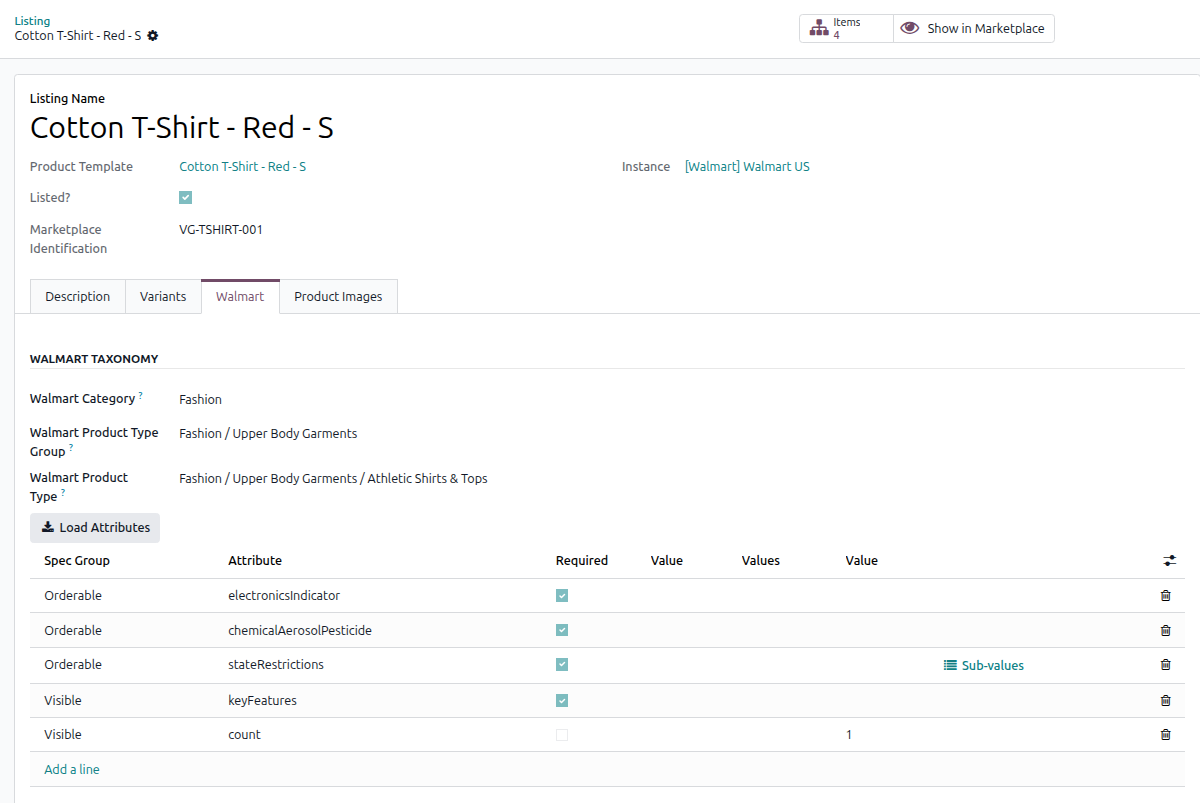Select the electronicsIndicator attribute cell

pos(284,596)
